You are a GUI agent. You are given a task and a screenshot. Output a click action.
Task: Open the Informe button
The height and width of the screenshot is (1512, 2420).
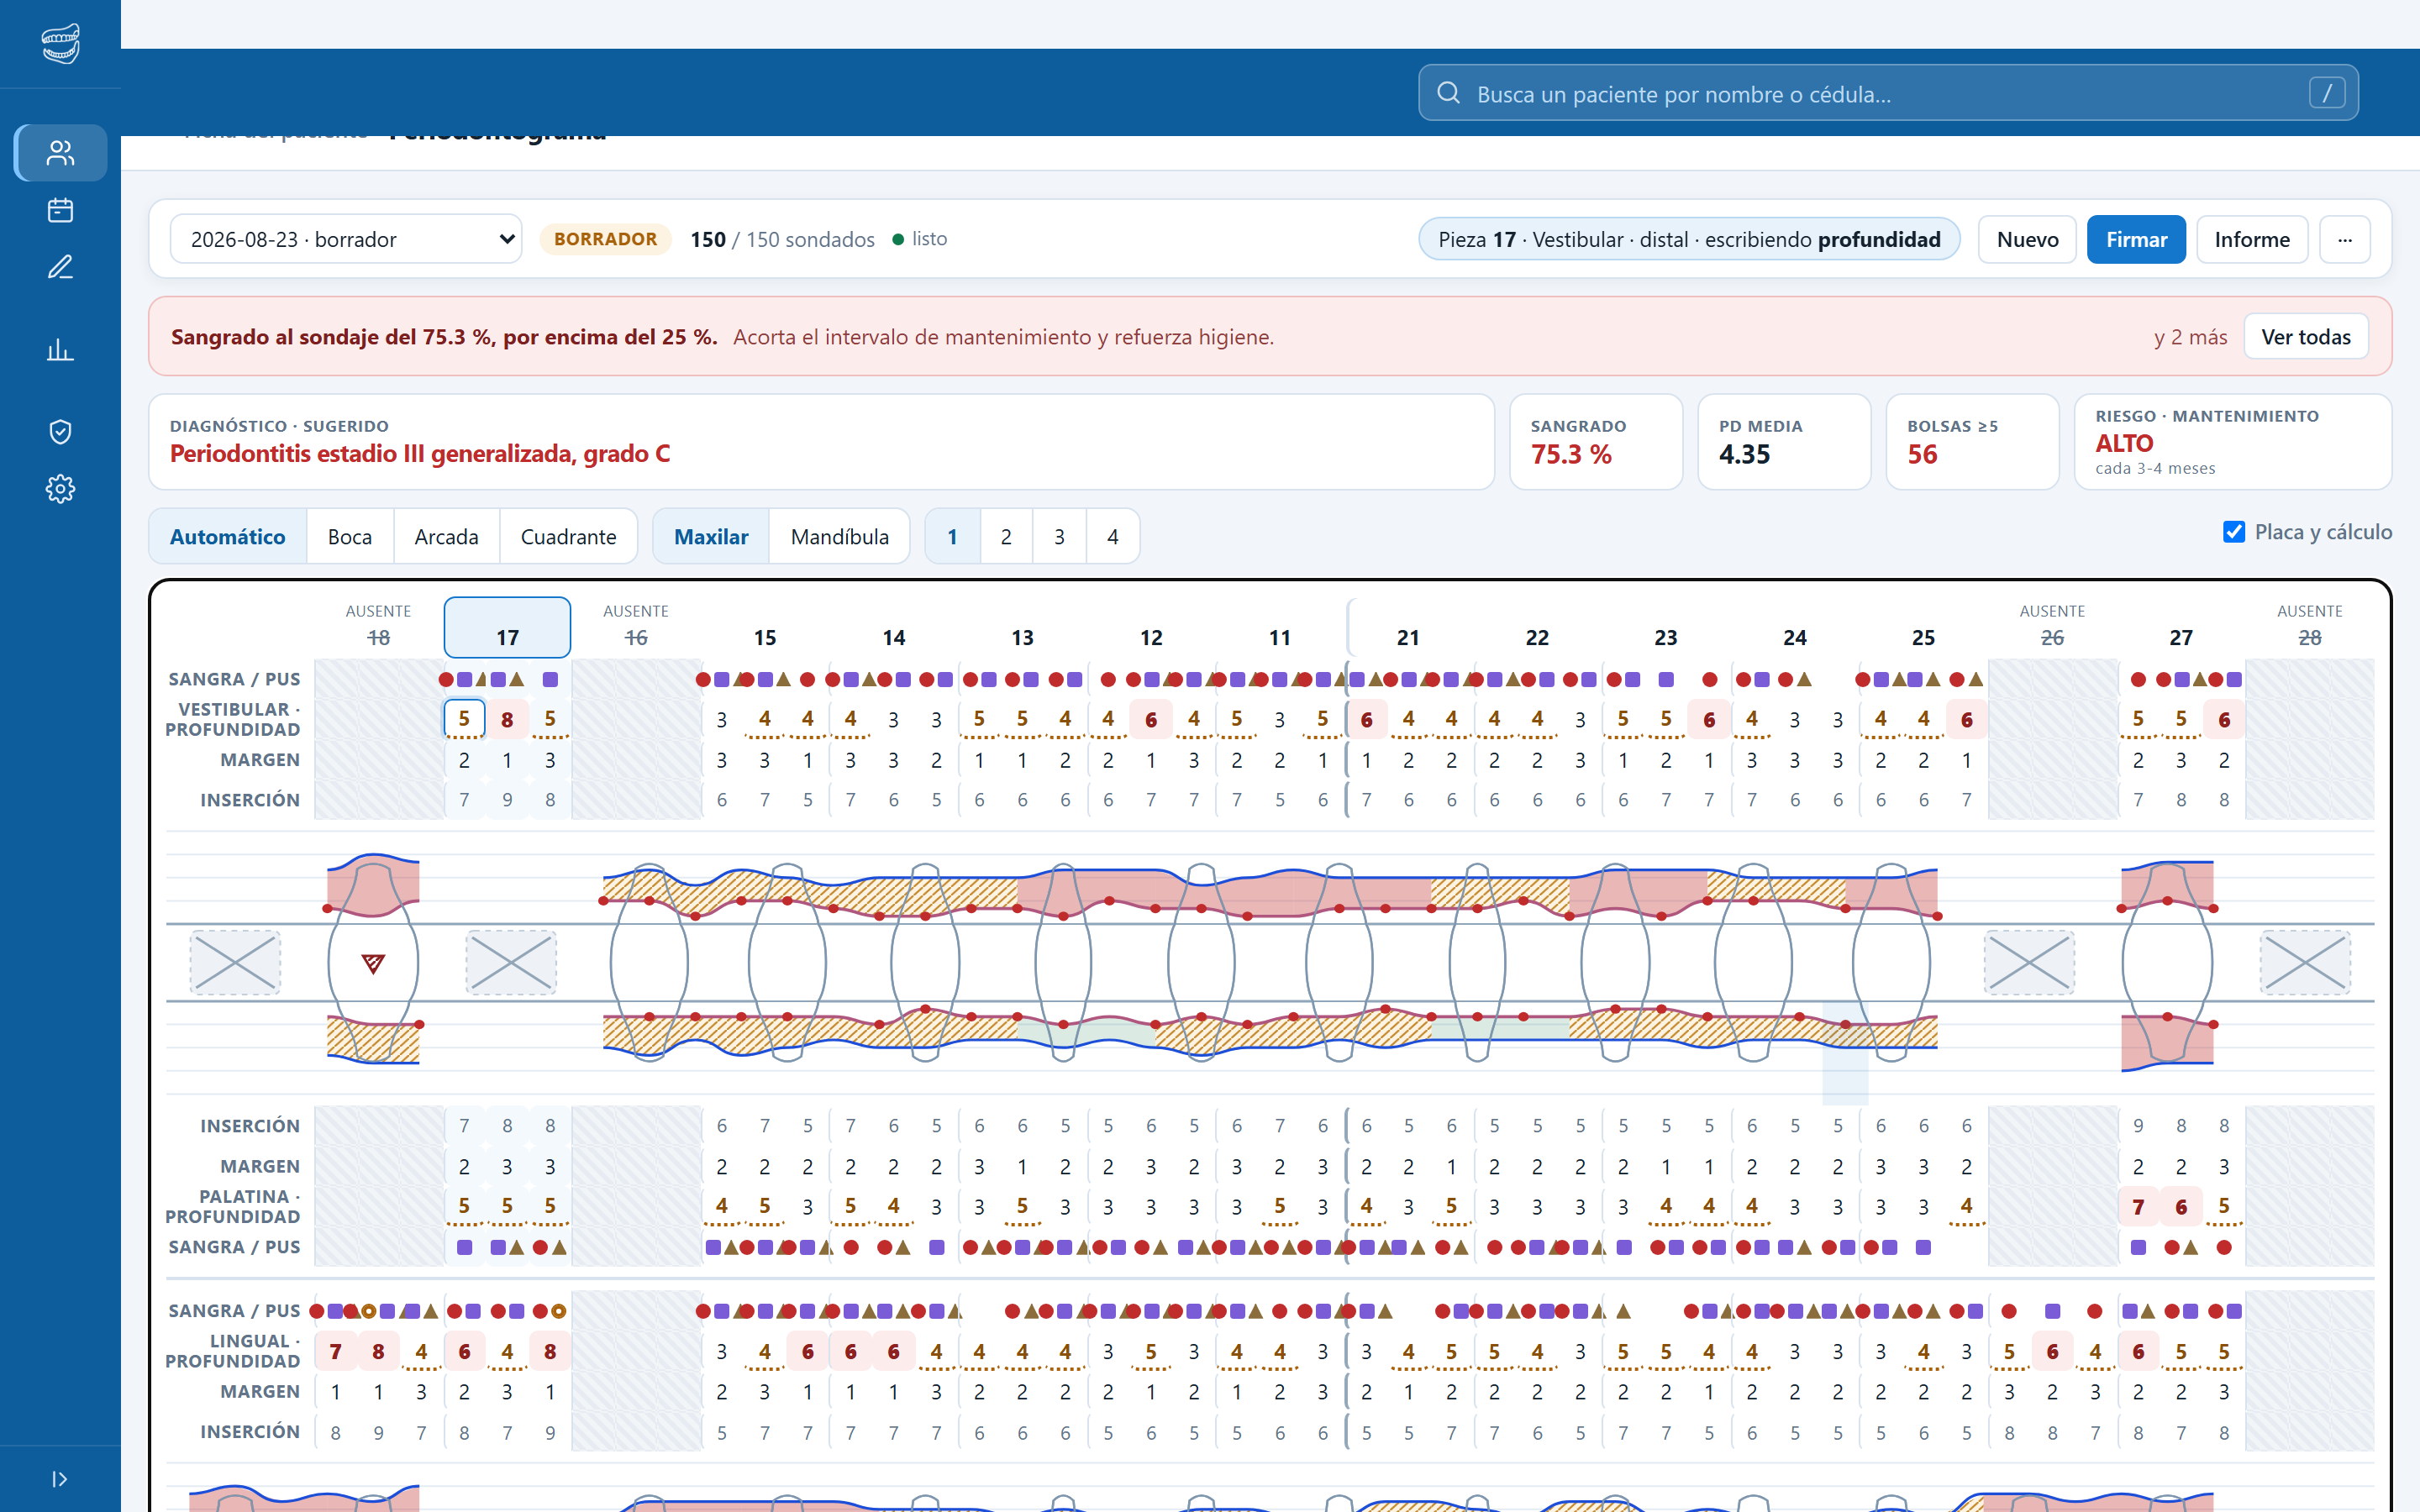point(2252,240)
